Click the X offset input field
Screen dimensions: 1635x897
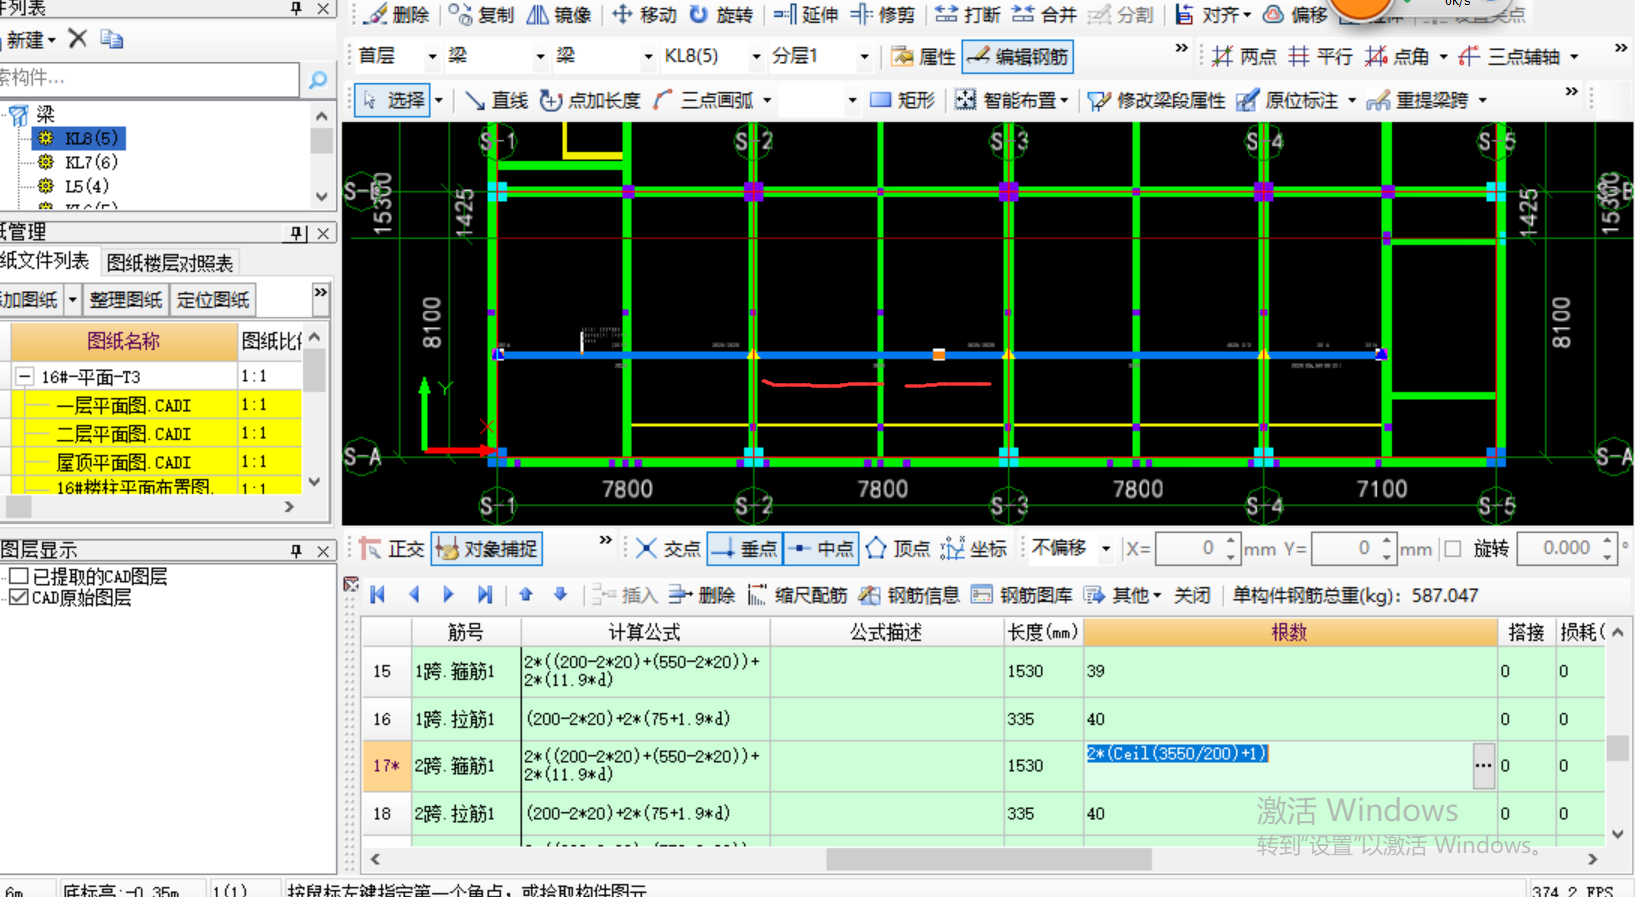coord(1198,548)
